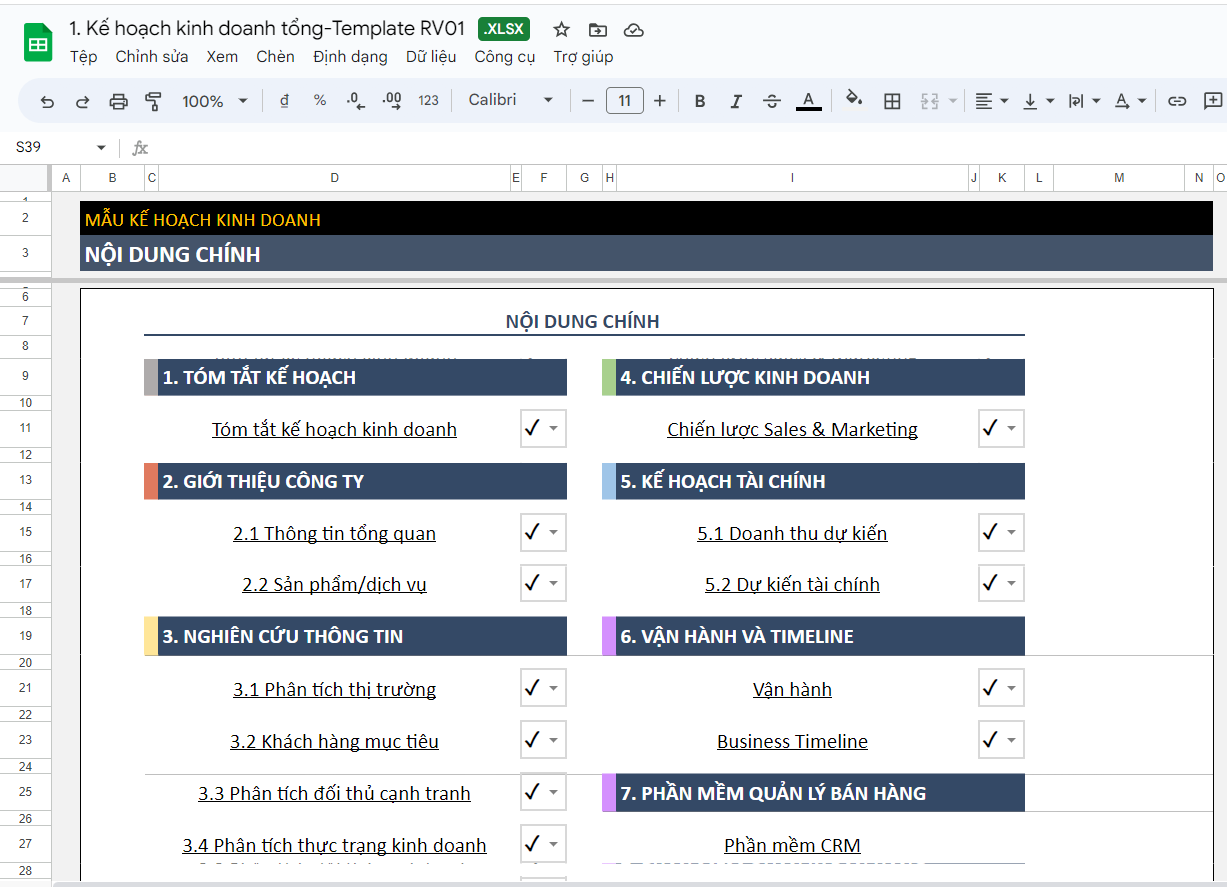Follow the 3.3 Phân tích đối thủ cạnh tranh link
The image size is (1227, 887).
point(334,794)
